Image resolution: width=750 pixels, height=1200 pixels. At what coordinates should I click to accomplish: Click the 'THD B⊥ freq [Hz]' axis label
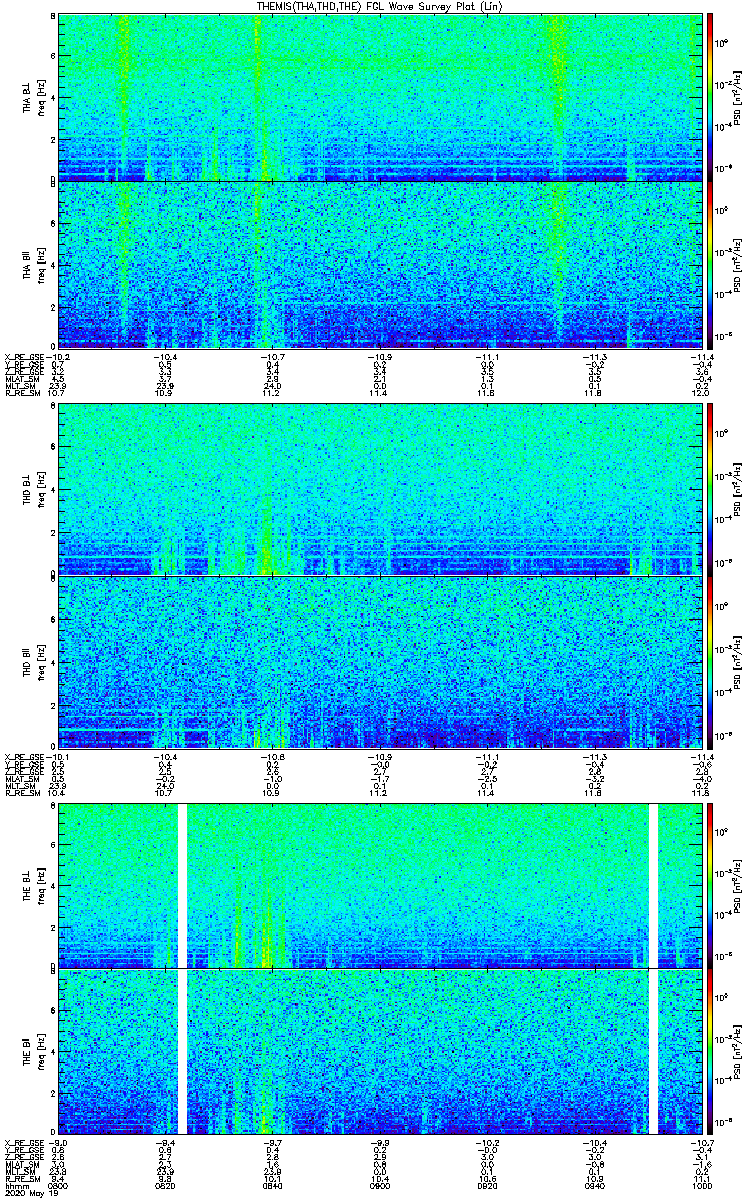[x=34, y=489]
